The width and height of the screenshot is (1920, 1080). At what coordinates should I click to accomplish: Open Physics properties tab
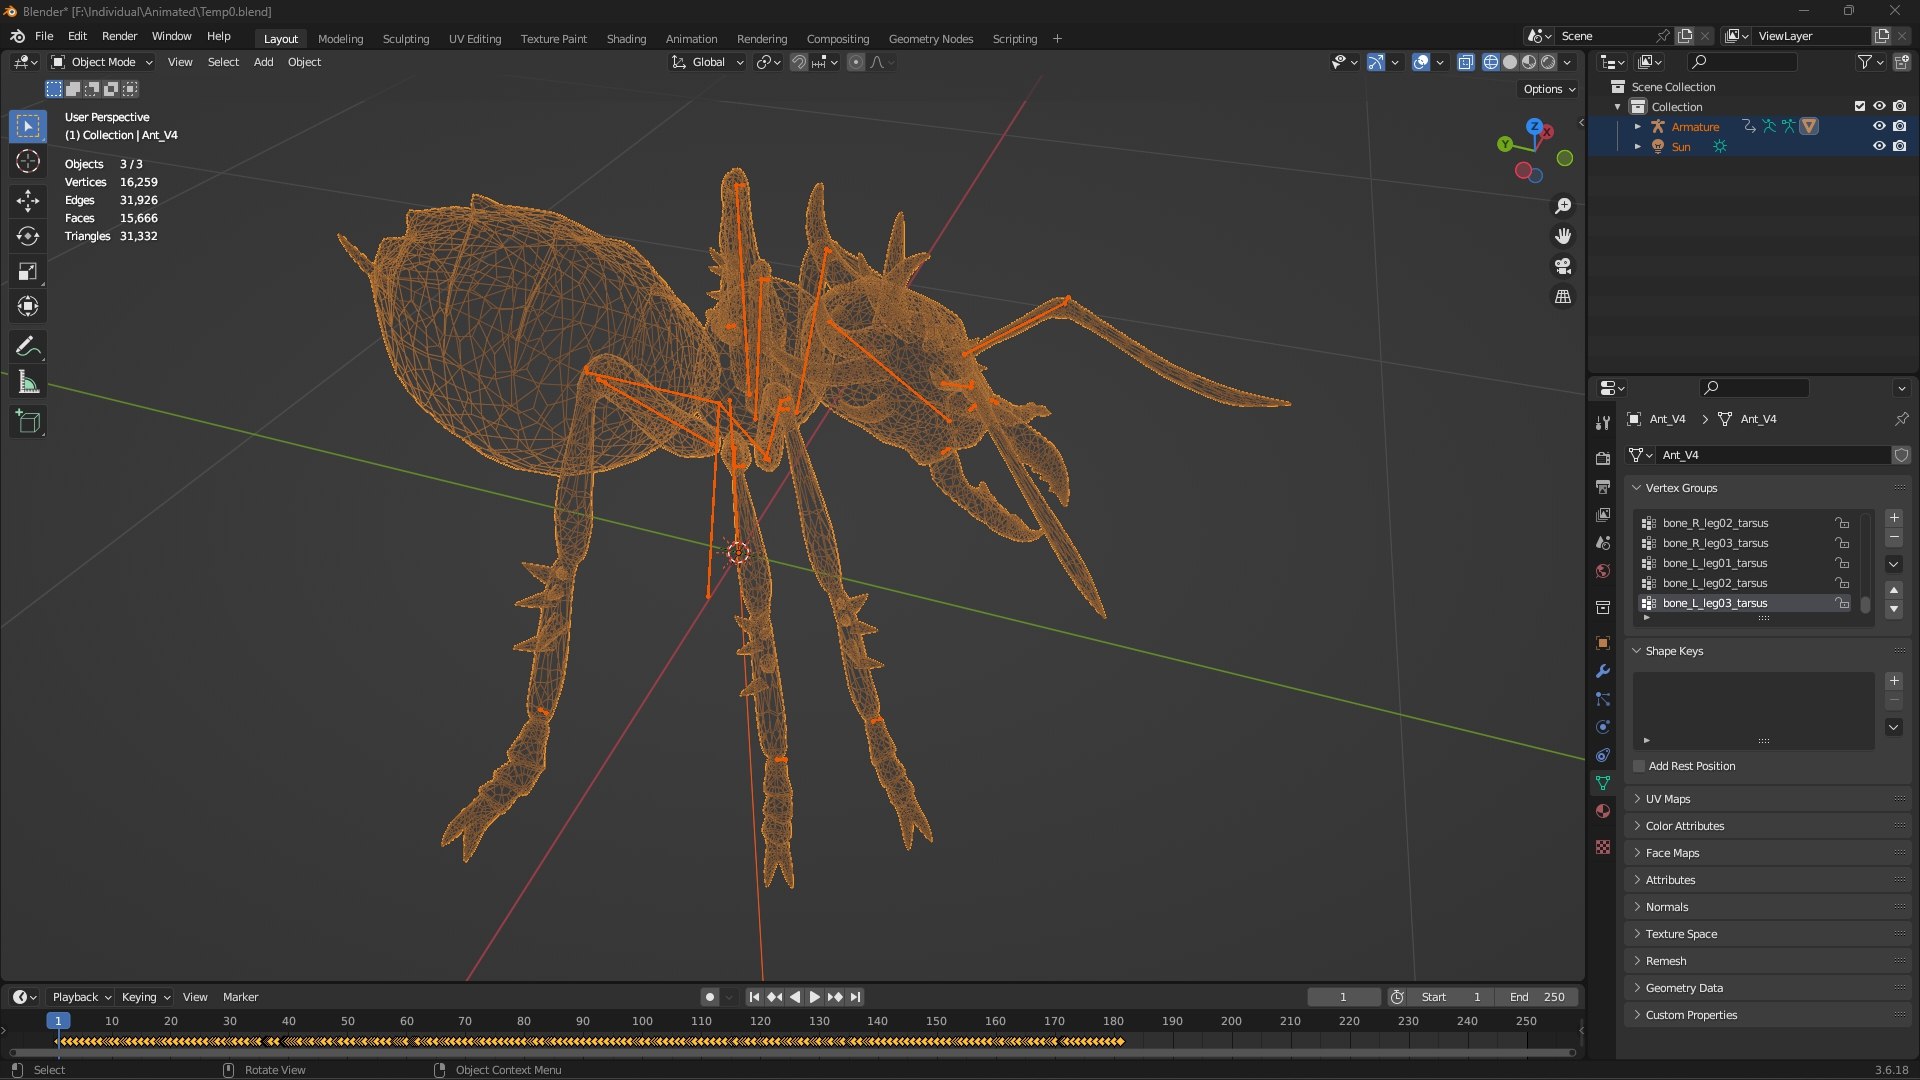(x=1603, y=727)
